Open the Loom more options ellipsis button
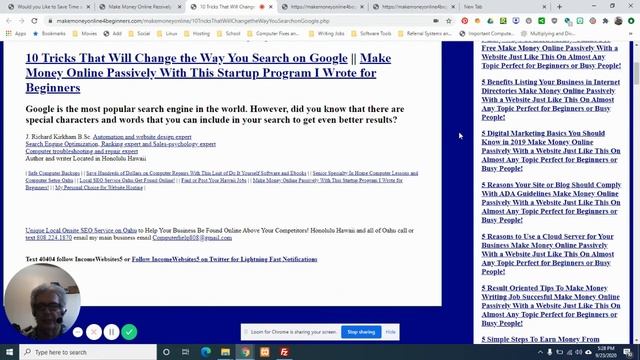This screenshot has width=640, height=360. click(x=78, y=332)
